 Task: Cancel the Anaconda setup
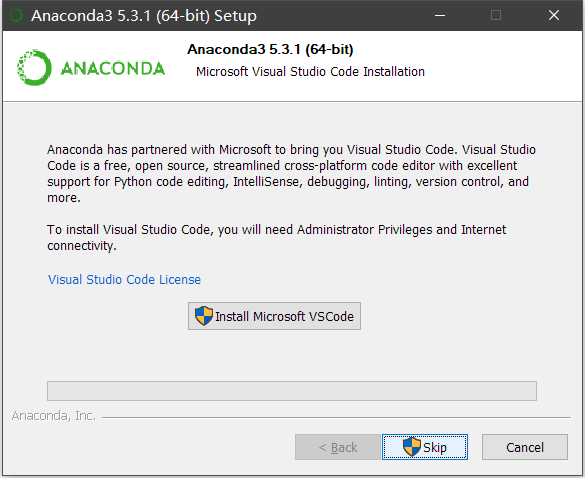click(x=525, y=447)
